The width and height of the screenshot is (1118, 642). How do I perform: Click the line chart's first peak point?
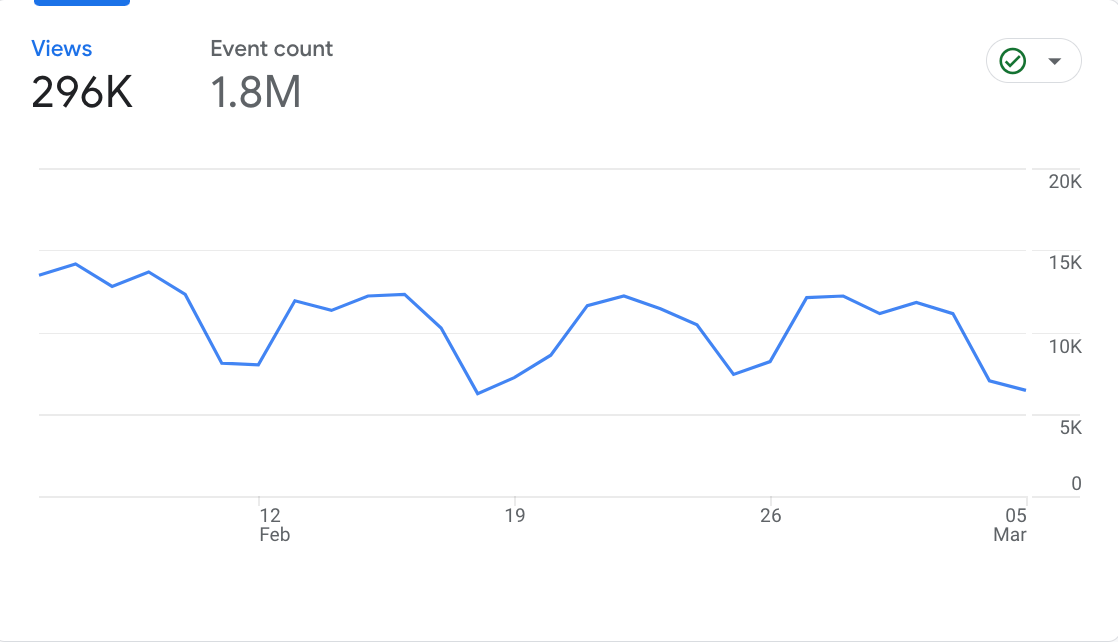pyautogui.click(x=76, y=264)
